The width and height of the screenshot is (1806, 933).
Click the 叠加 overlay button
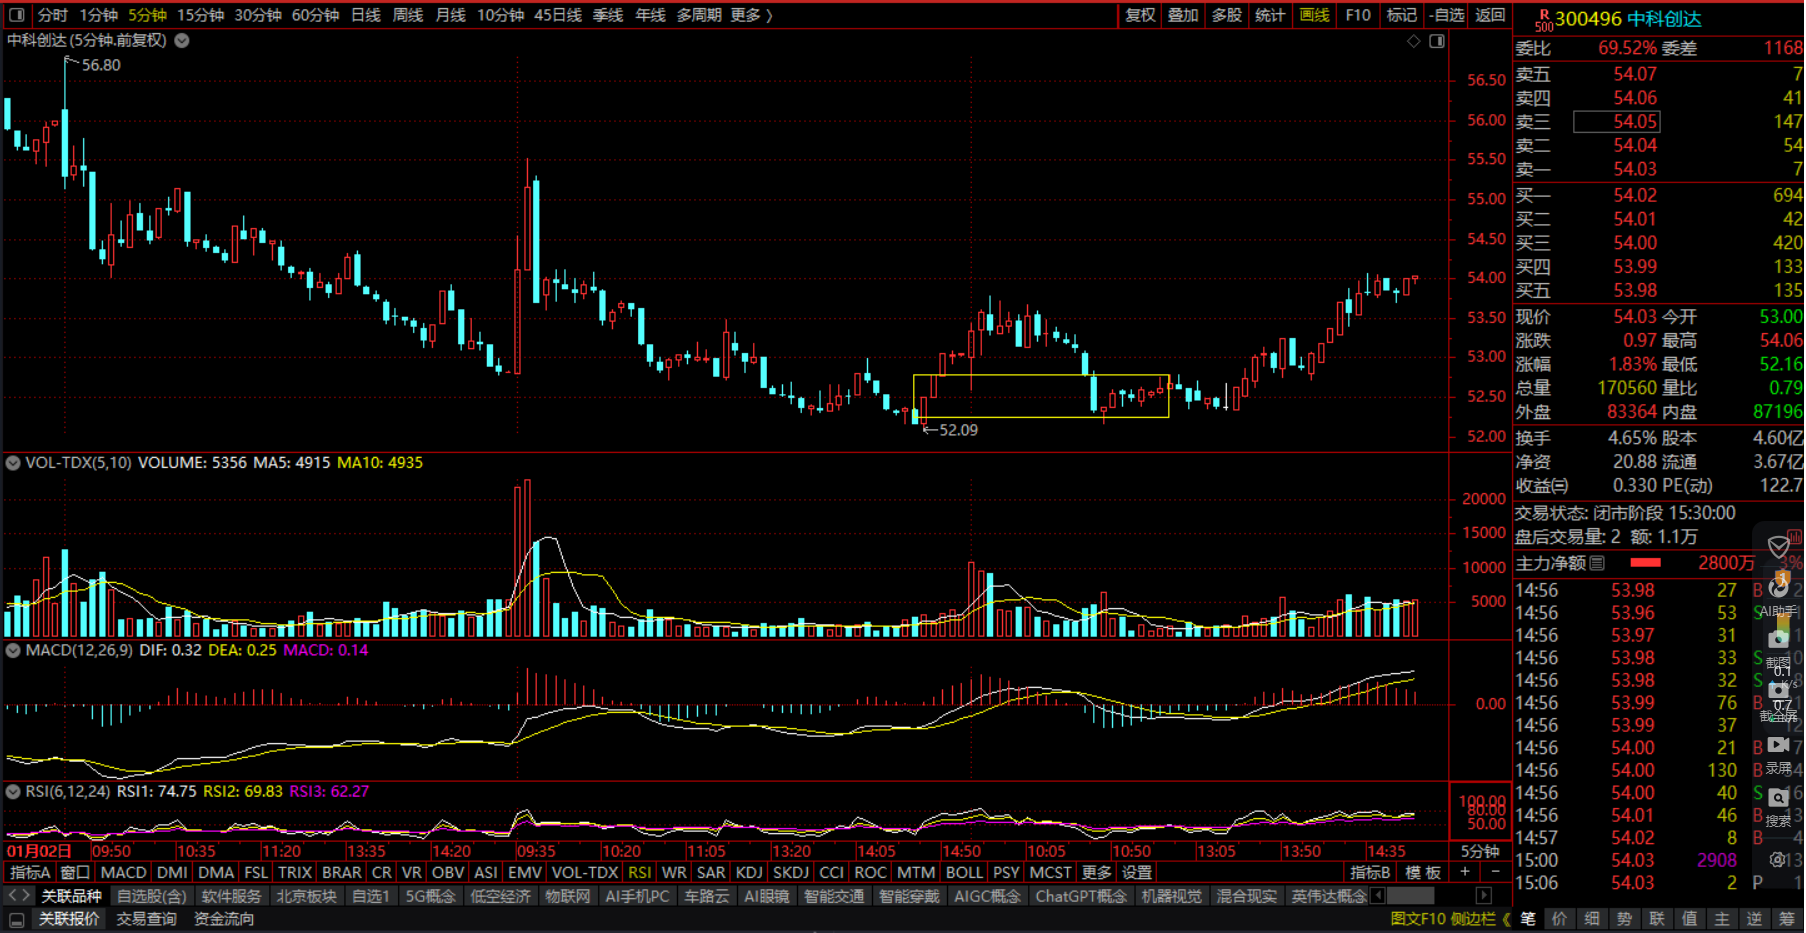pyautogui.click(x=1183, y=15)
